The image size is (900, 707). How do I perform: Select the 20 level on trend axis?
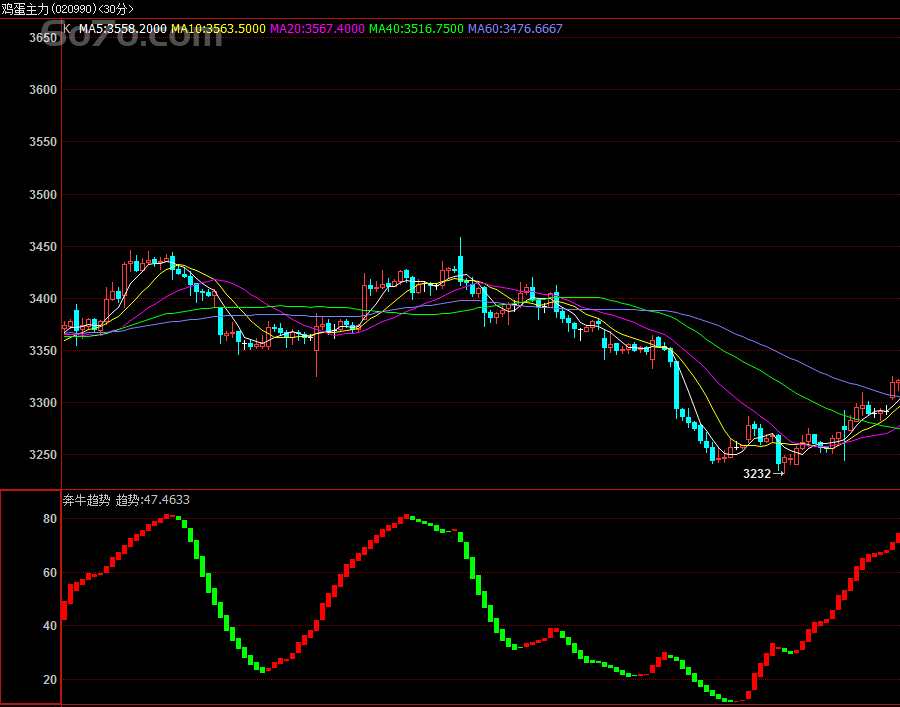coord(50,680)
